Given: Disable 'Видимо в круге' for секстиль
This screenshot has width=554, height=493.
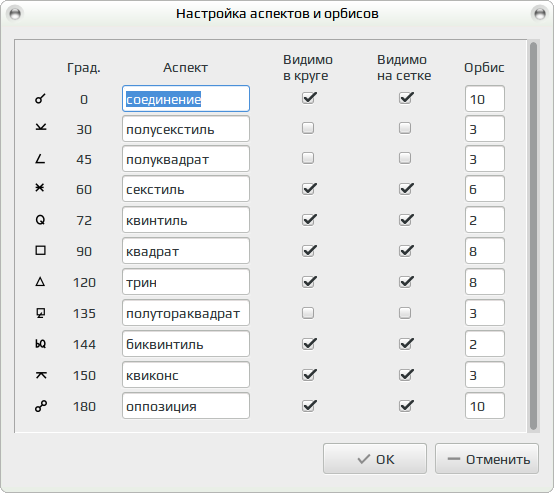Looking at the screenshot, I should (x=308, y=189).
